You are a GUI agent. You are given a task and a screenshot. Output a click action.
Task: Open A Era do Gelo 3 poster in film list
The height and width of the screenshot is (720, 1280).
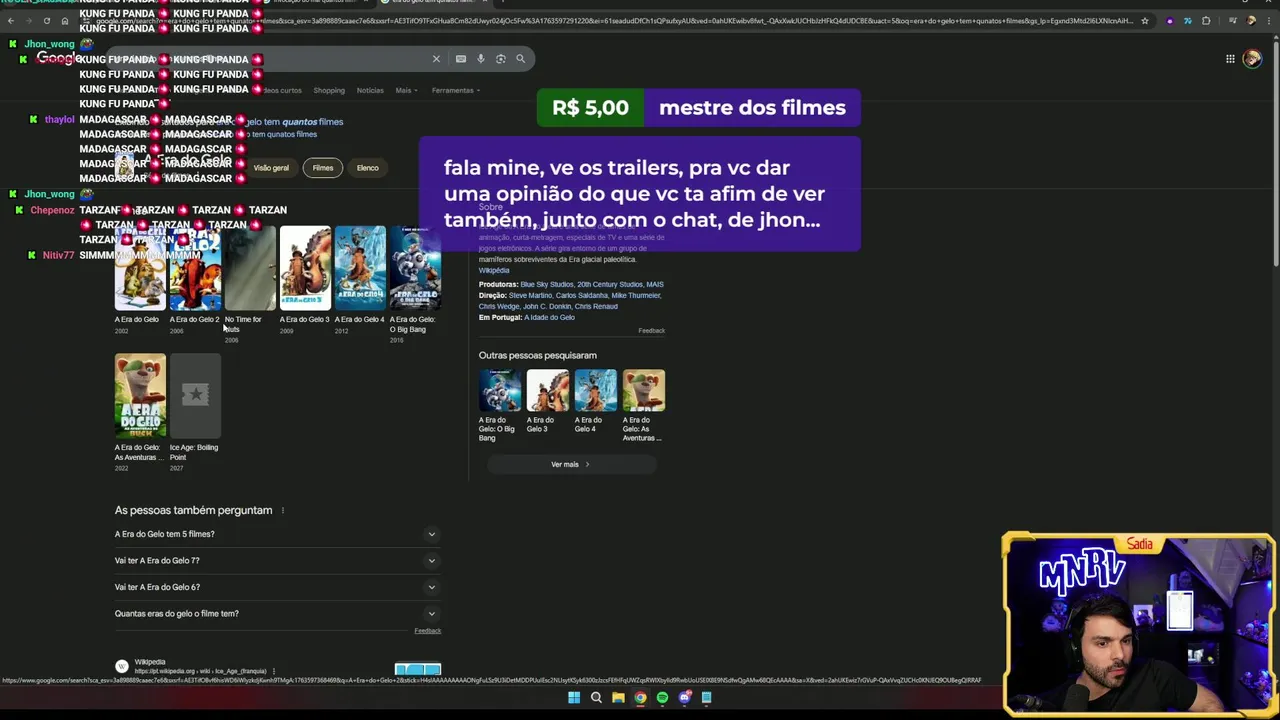(305, 268)
